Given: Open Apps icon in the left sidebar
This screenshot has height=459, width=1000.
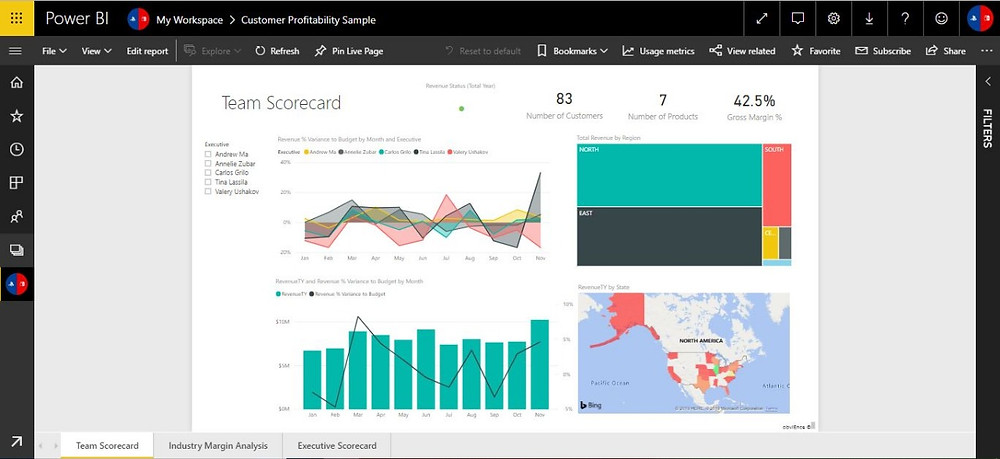Looking at the screenshot, I should 17,183.
